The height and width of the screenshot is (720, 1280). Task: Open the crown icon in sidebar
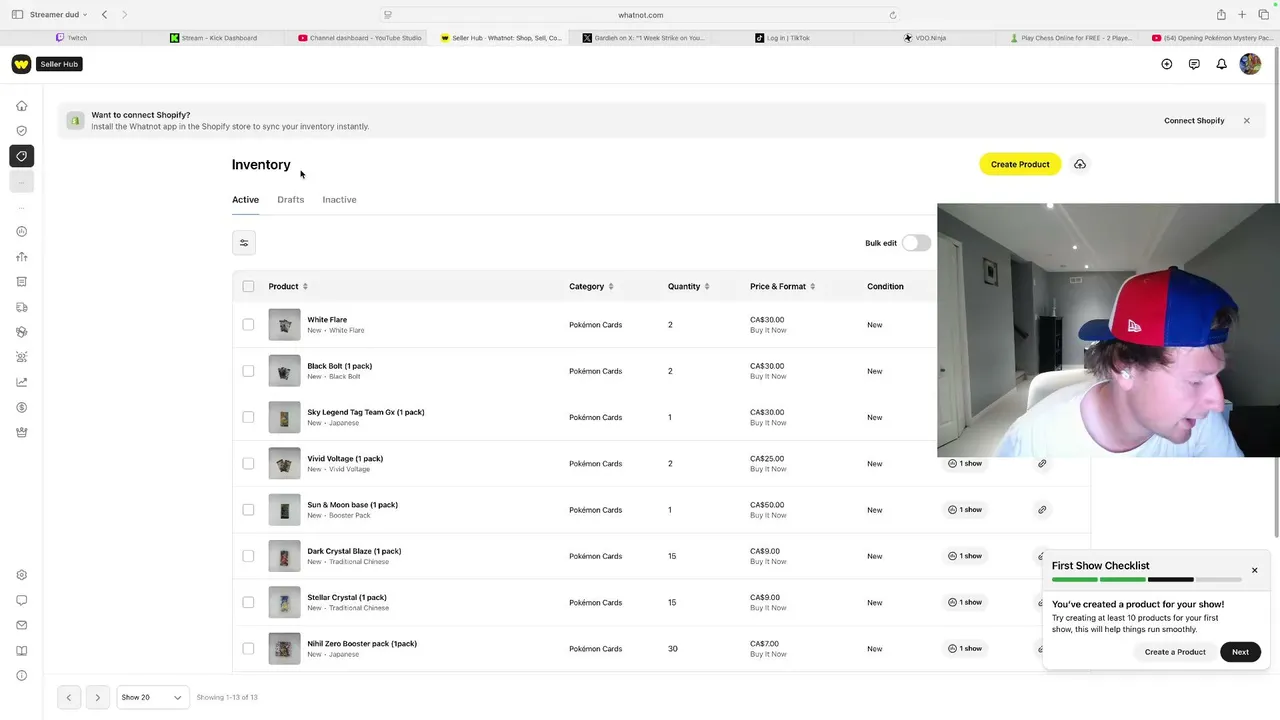[21, 433]
